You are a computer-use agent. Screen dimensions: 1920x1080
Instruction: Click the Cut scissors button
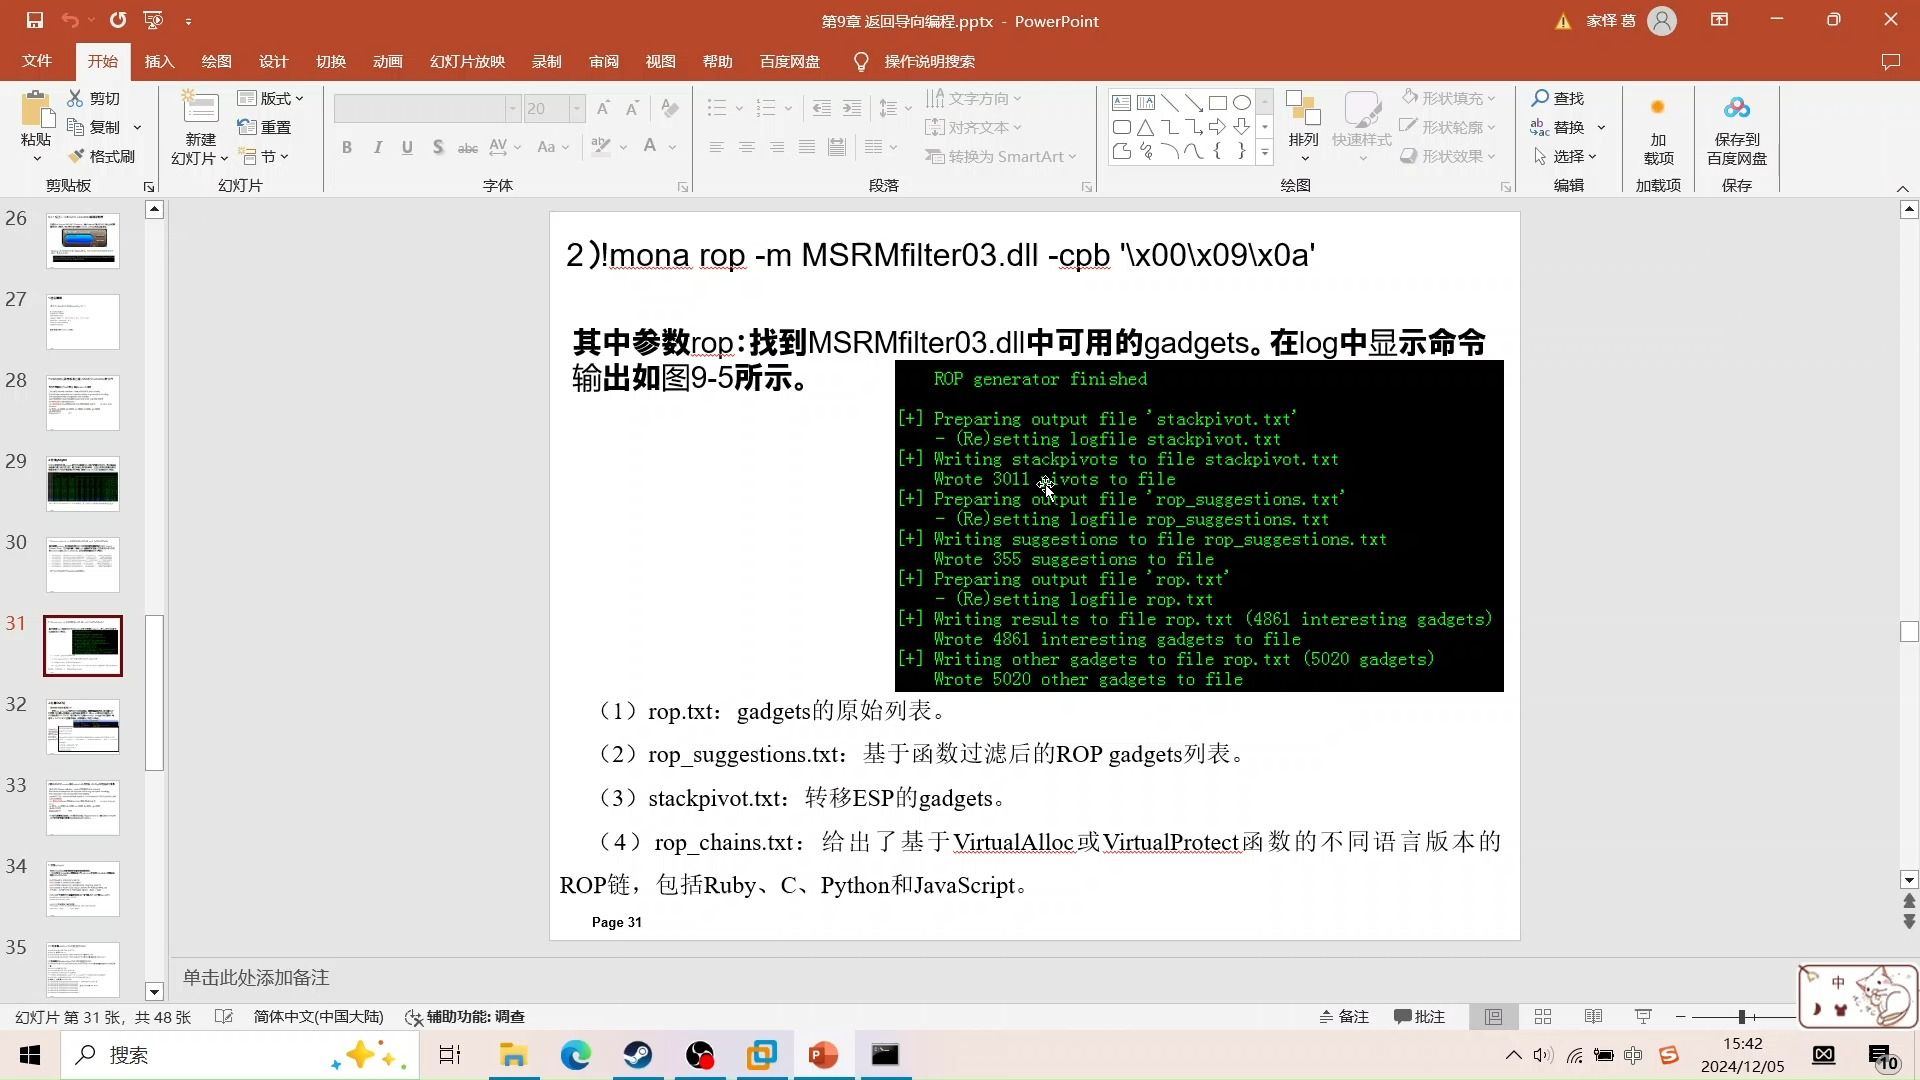click(93, 98)
